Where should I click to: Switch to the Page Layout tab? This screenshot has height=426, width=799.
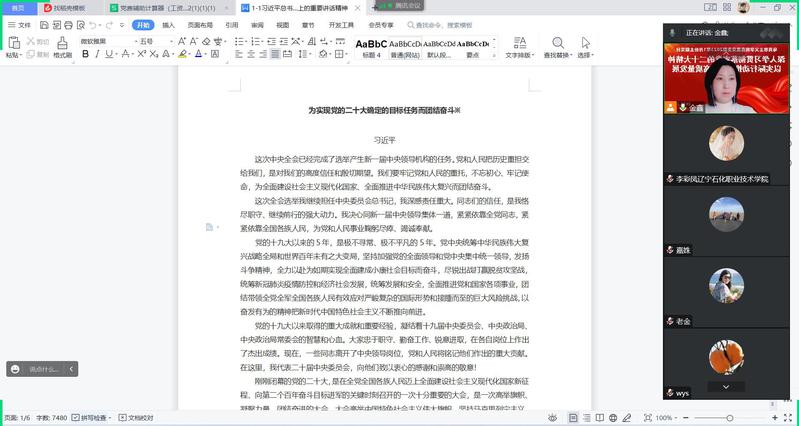tap(200, 25)
